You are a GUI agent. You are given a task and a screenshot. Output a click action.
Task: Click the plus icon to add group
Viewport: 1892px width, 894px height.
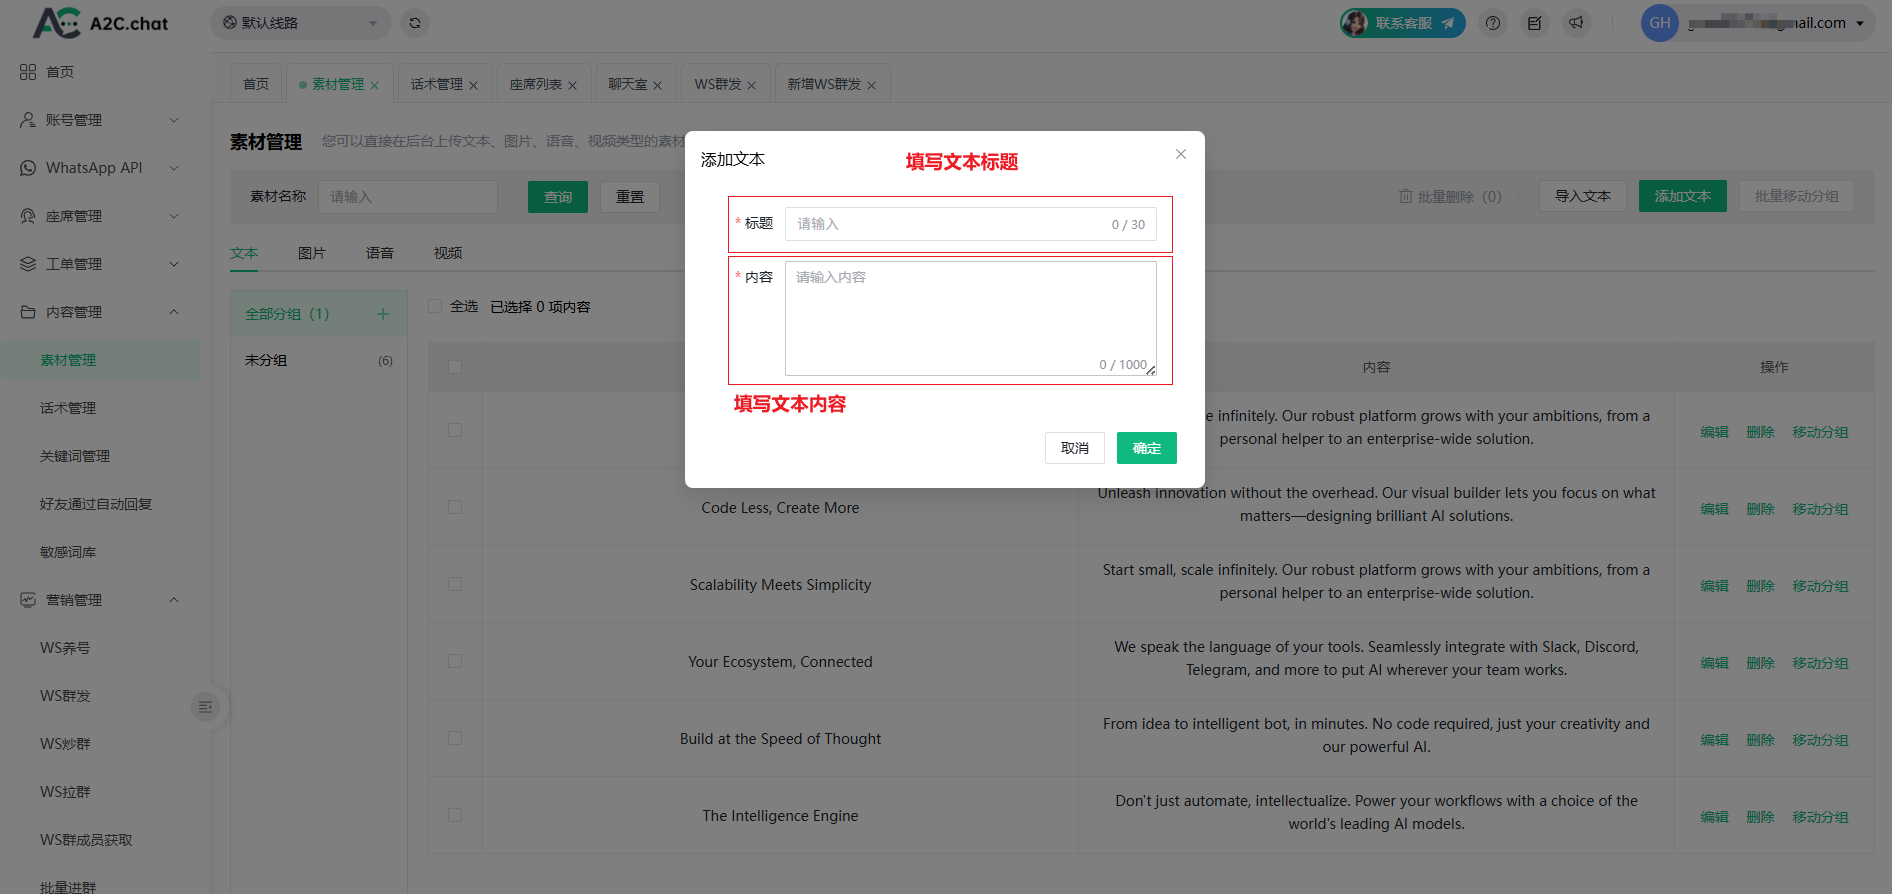(x=382, y=314)
